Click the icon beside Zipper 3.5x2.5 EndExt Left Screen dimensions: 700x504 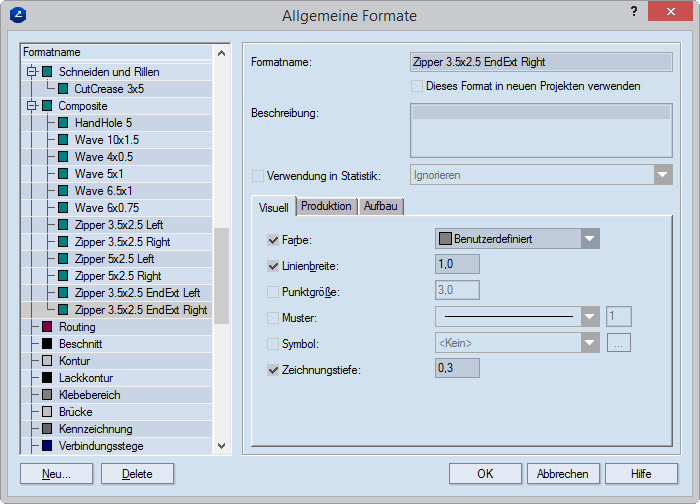click(63, 292)
